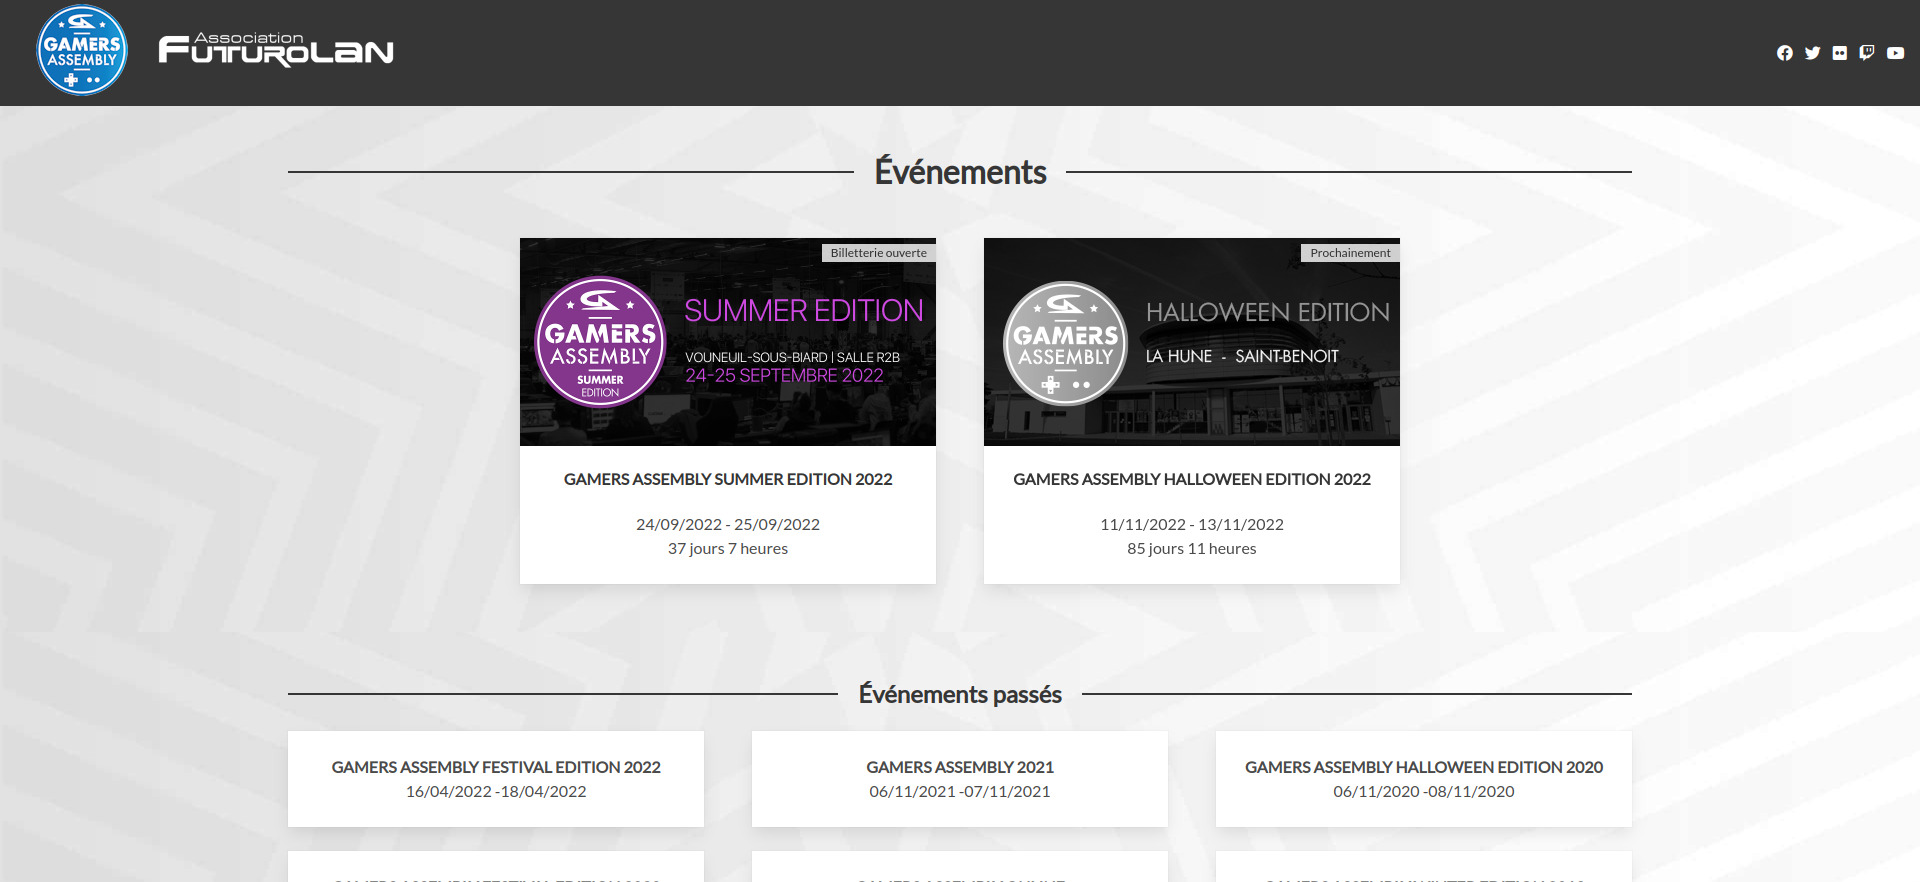
Task: Click the purple Summer Edition round logo
Action: [x=600, y=342]
